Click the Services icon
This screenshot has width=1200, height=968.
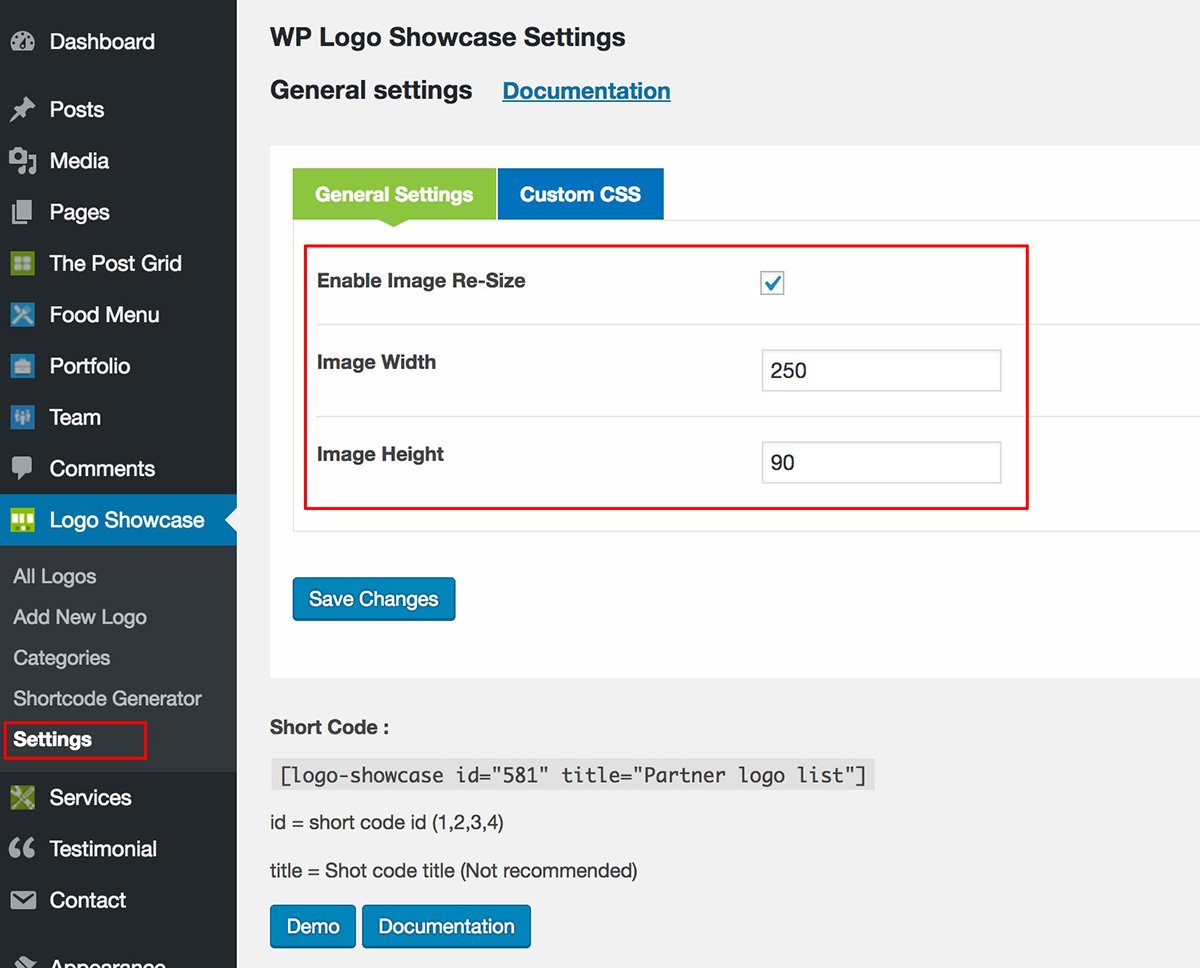(22, 798)
